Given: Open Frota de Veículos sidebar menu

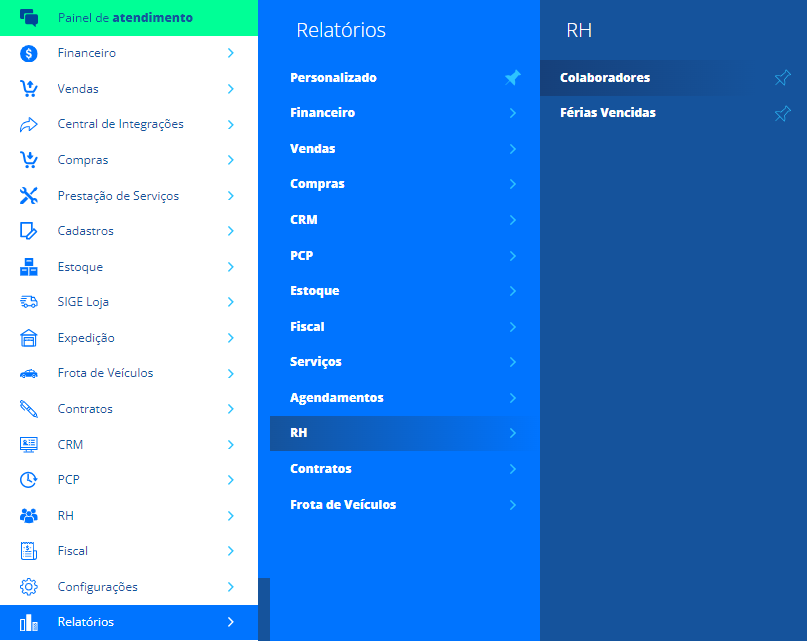Looking at the screenshot, I should coord(129,373).
